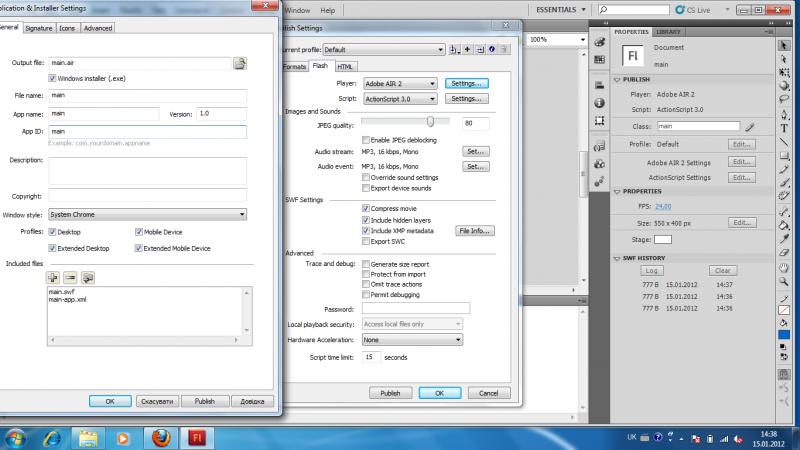Viewport: 800px width, 450px height.
Task: Select the Free Transform tool
Action: (x=784, y=72)
